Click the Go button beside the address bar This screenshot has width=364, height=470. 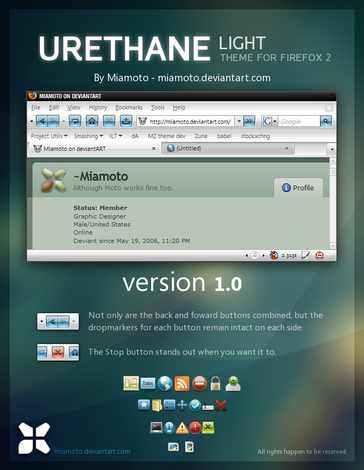tap(249, 121)
